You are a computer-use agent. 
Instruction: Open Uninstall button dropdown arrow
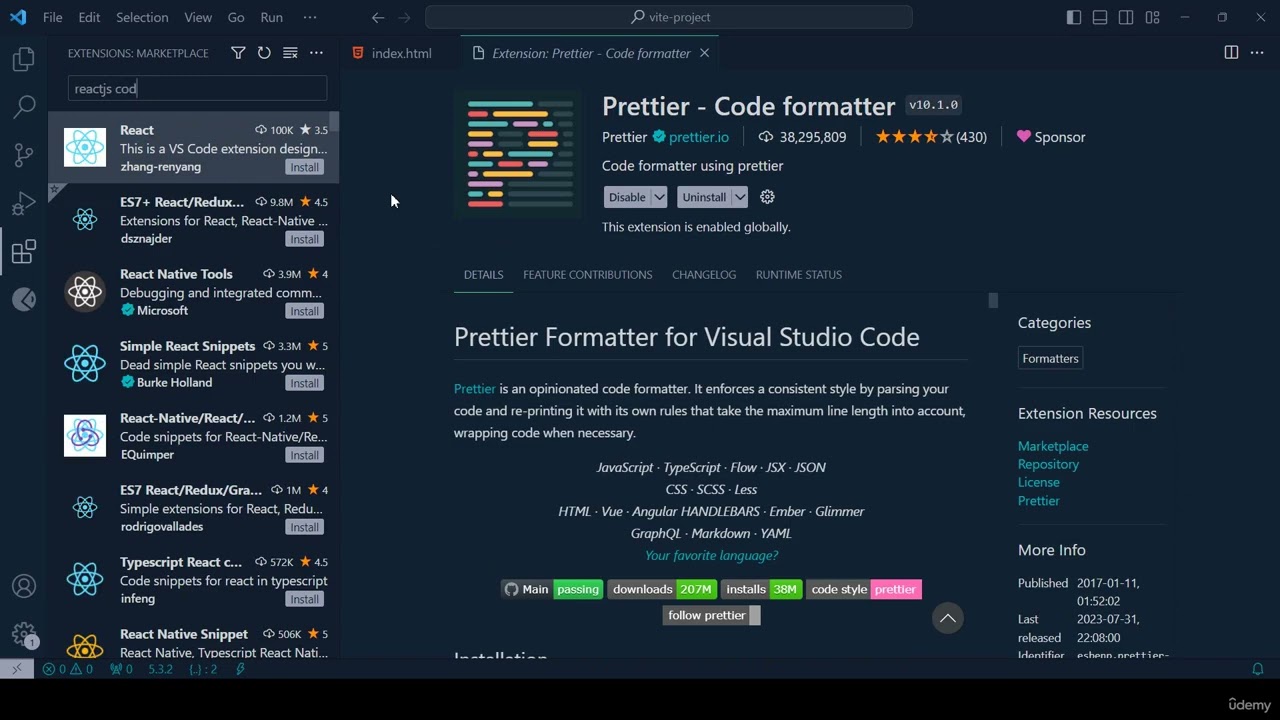pos(739,197)
